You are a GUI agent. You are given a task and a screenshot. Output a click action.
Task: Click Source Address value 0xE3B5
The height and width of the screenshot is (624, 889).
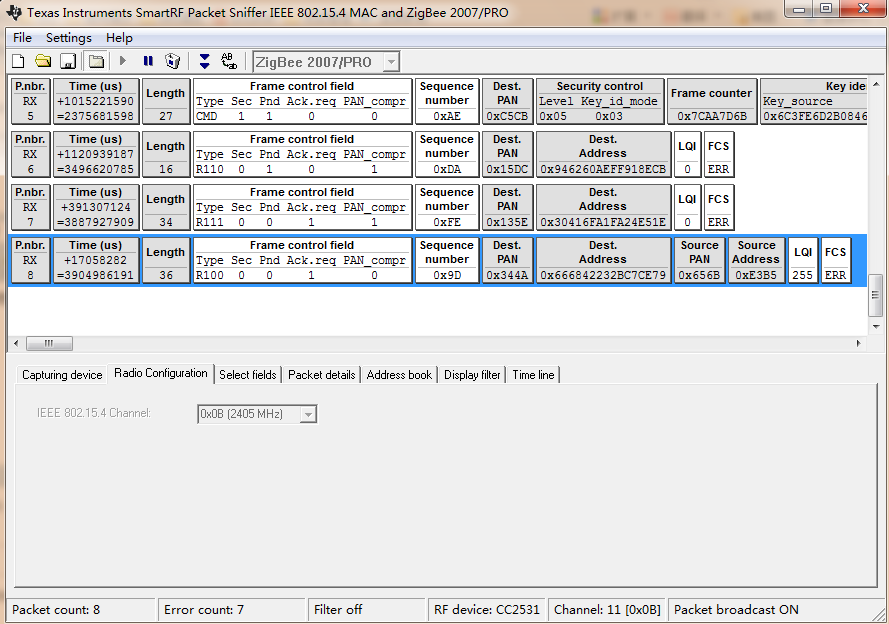(x=756, y=275)
